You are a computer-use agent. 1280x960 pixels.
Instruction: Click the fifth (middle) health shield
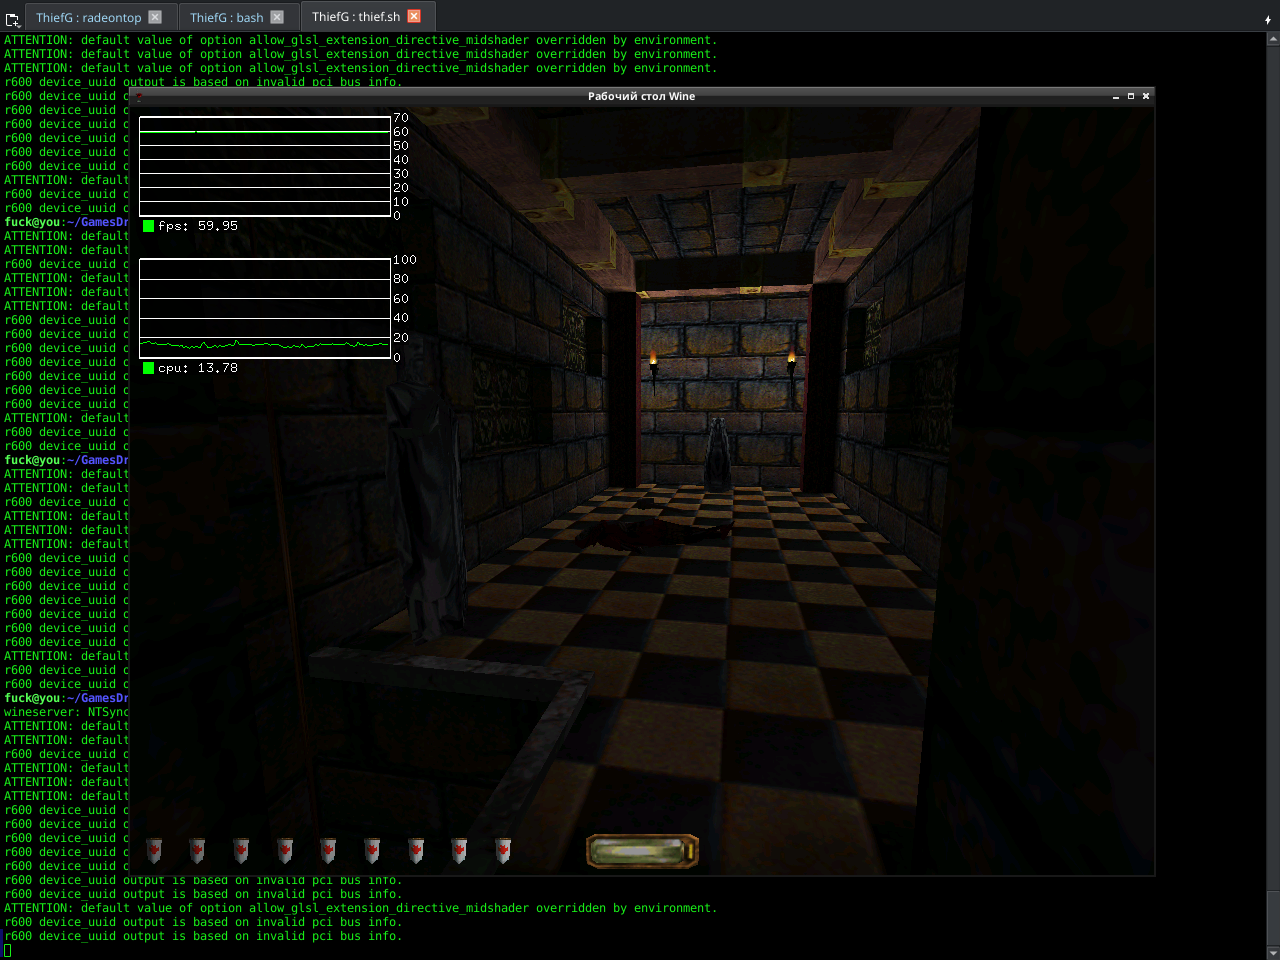328,850
